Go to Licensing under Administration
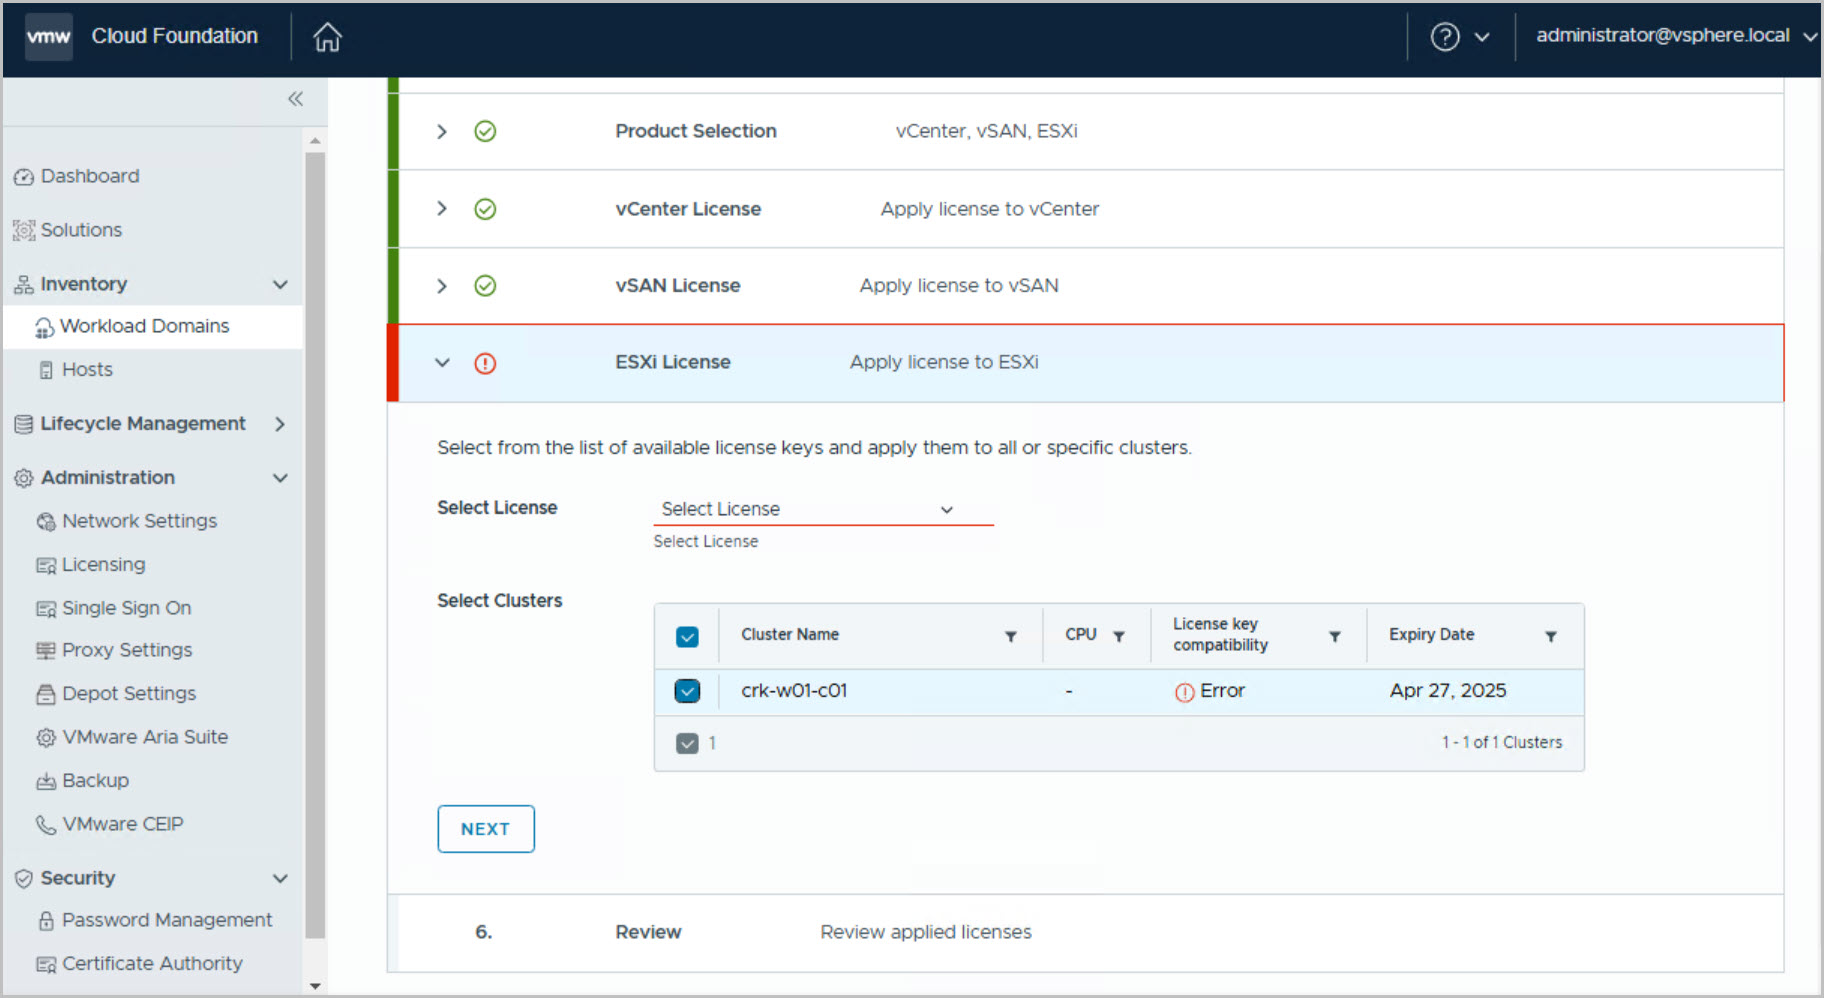This screenshot has width=1824, height=998. click(103, 565)
